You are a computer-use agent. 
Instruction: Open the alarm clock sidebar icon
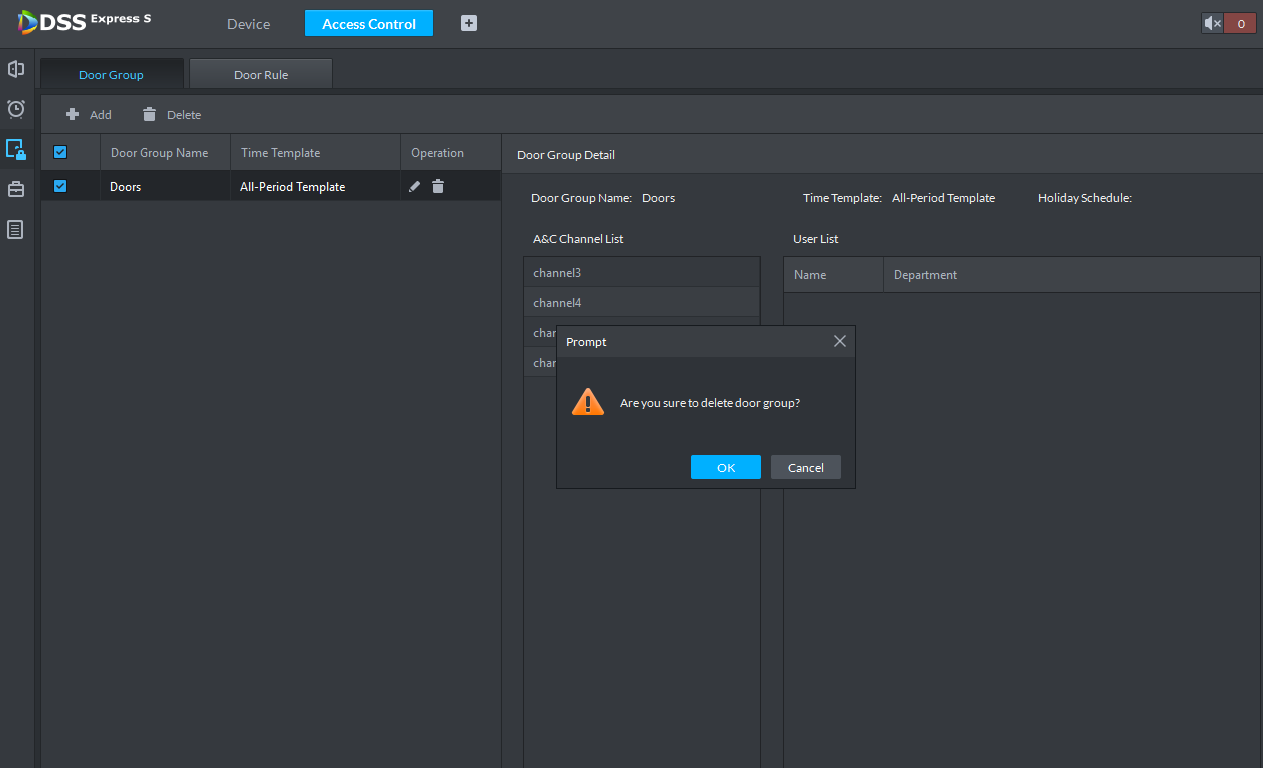pos(16,109)
